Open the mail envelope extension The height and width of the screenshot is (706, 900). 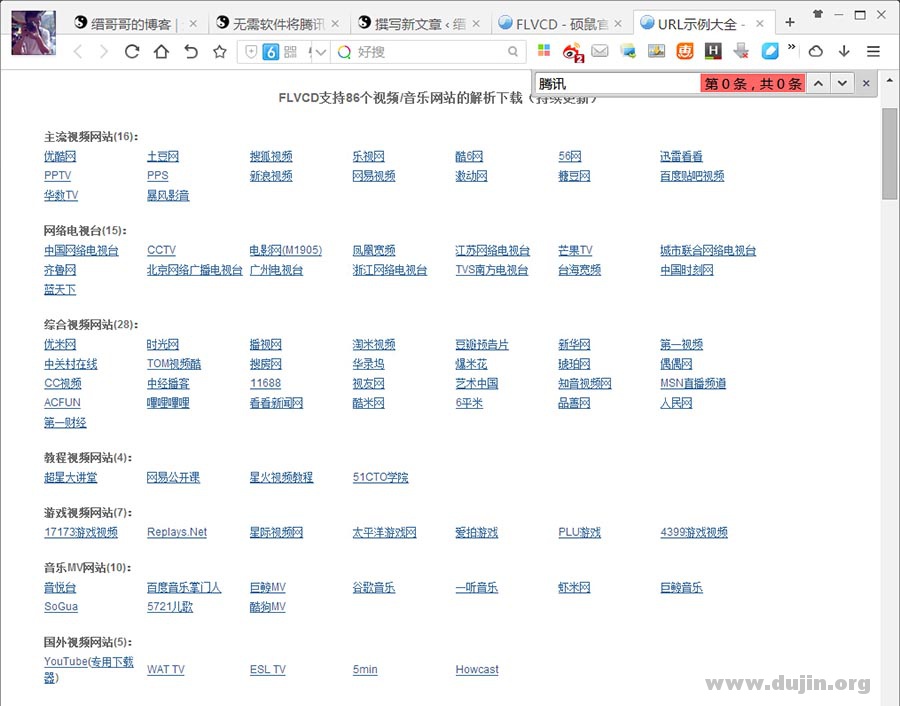coord(600,51)
